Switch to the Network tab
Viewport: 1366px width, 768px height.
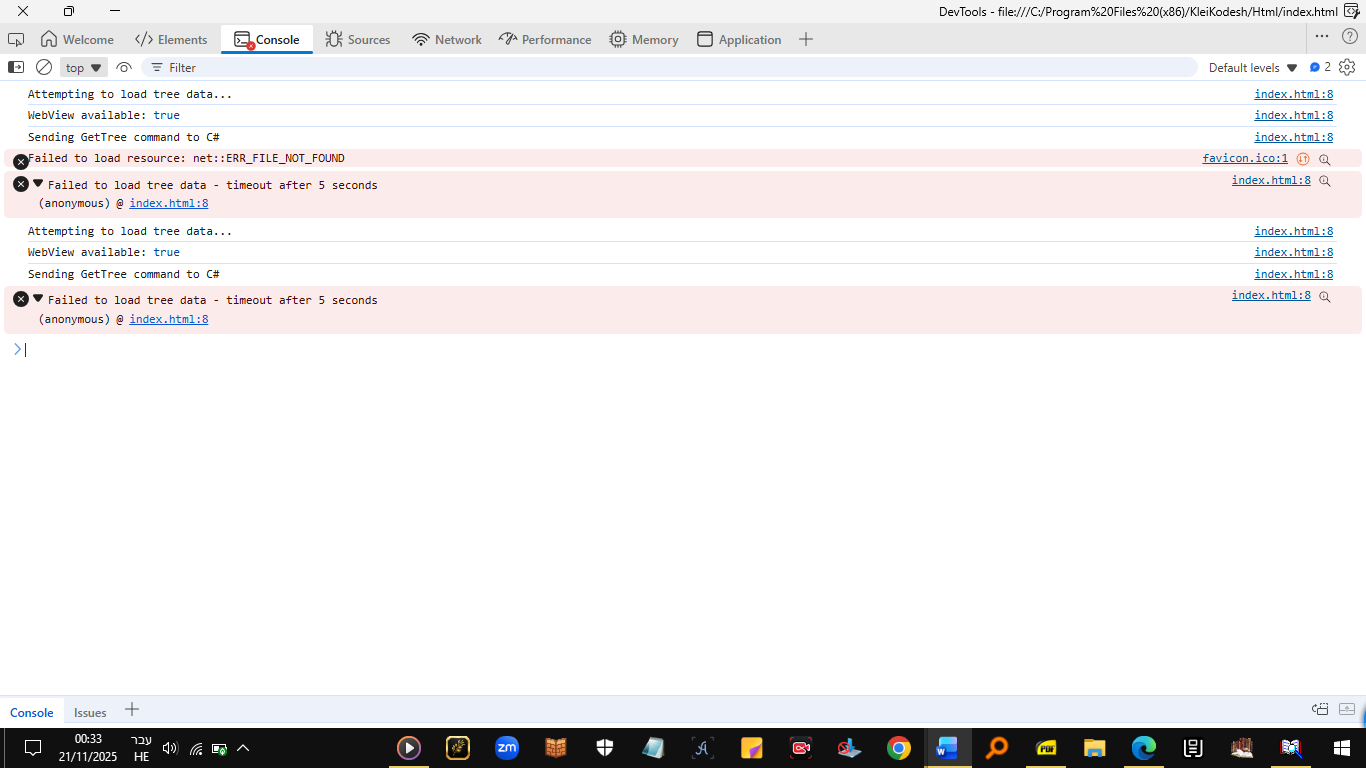tap(447, 39)
